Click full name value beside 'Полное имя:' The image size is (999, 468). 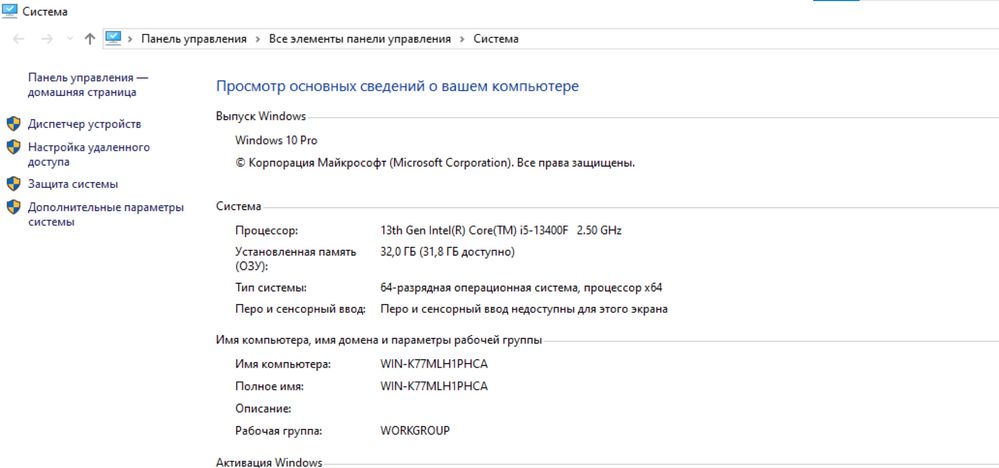tap(433, 386)
